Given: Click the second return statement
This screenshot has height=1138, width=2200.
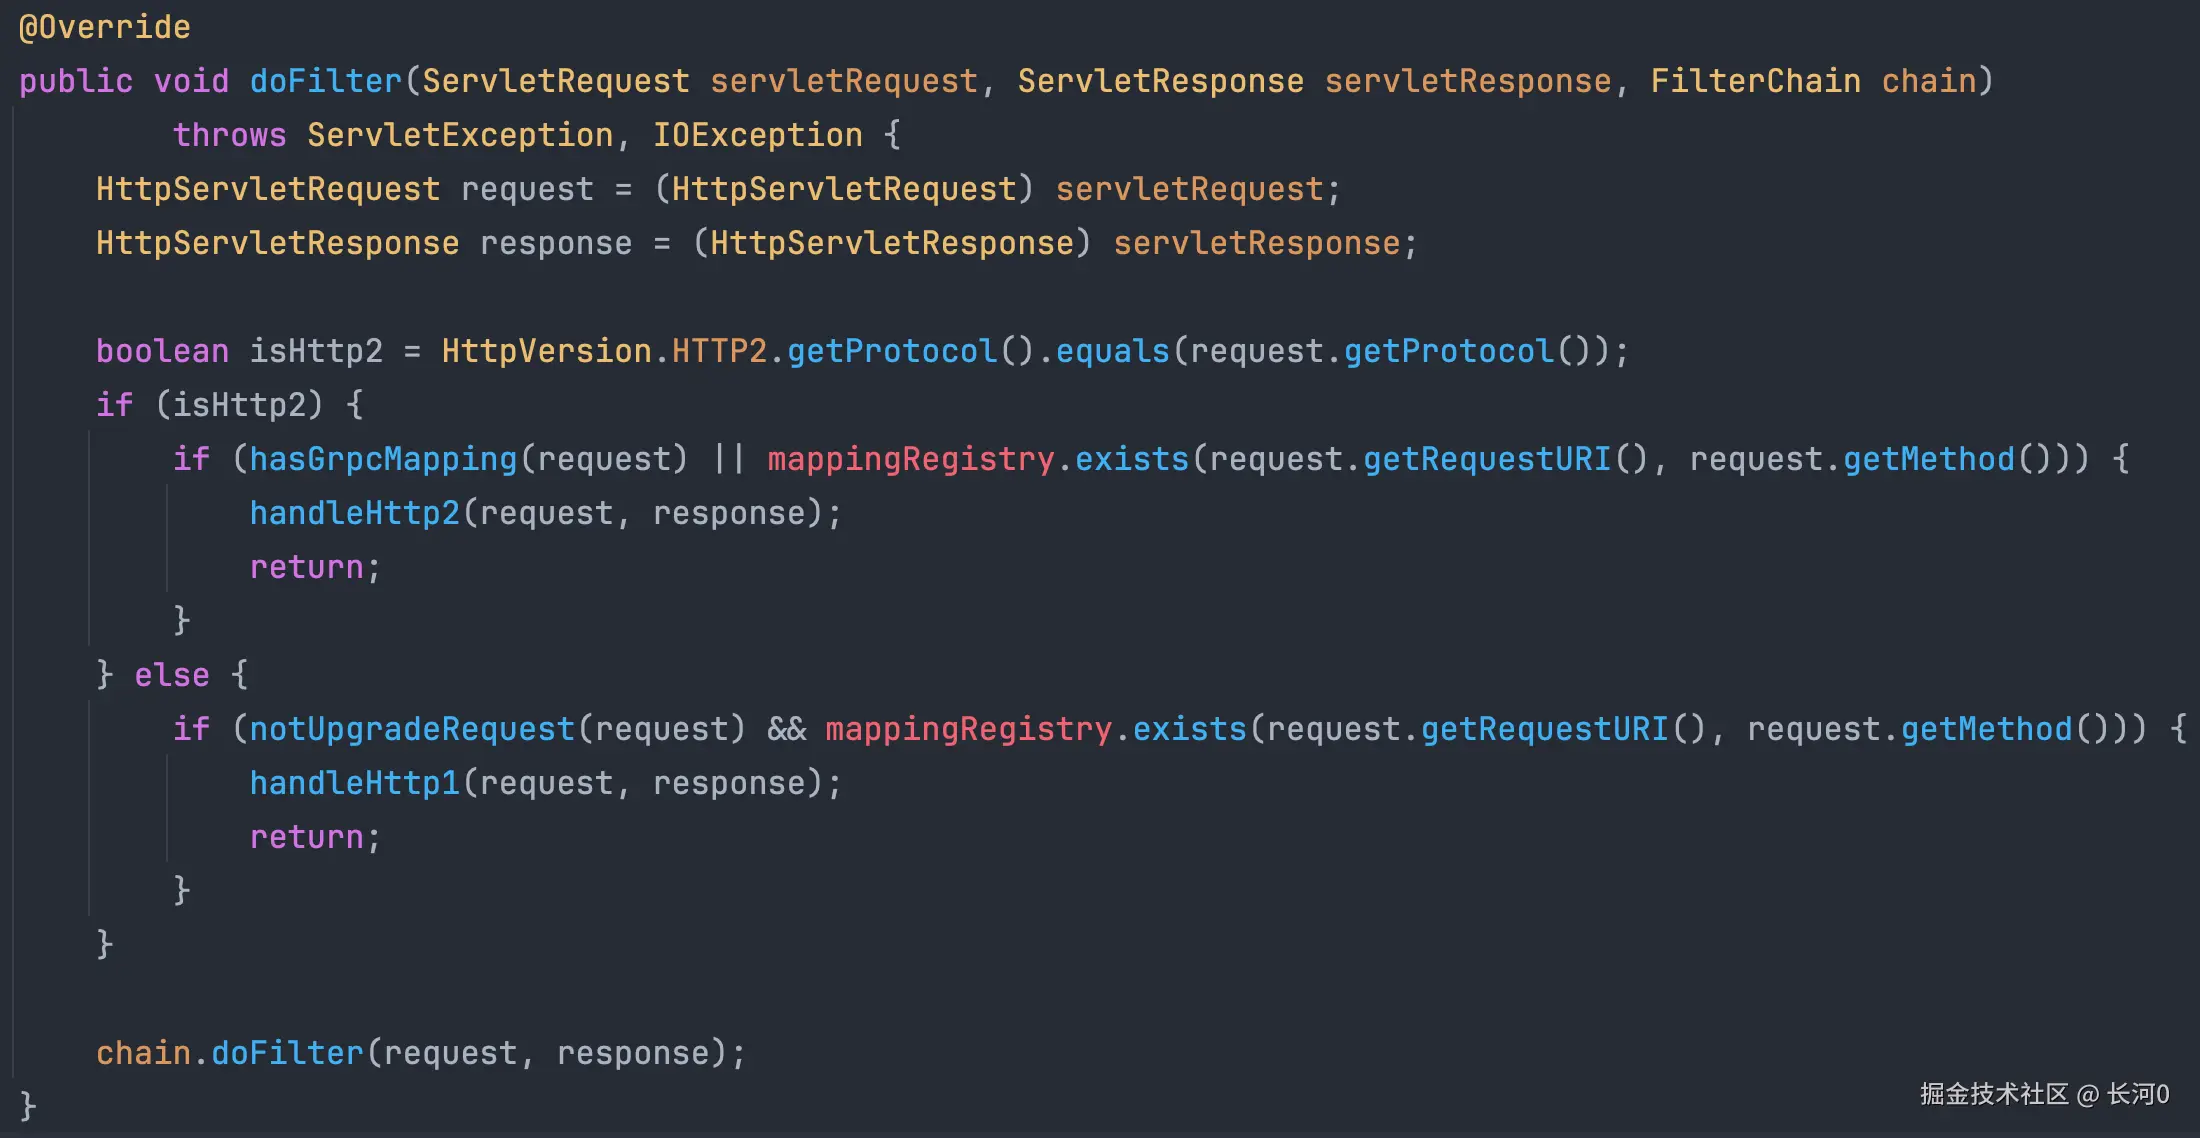Looking at the screenshot, I should pyautogui.click(x=306, y=837).
